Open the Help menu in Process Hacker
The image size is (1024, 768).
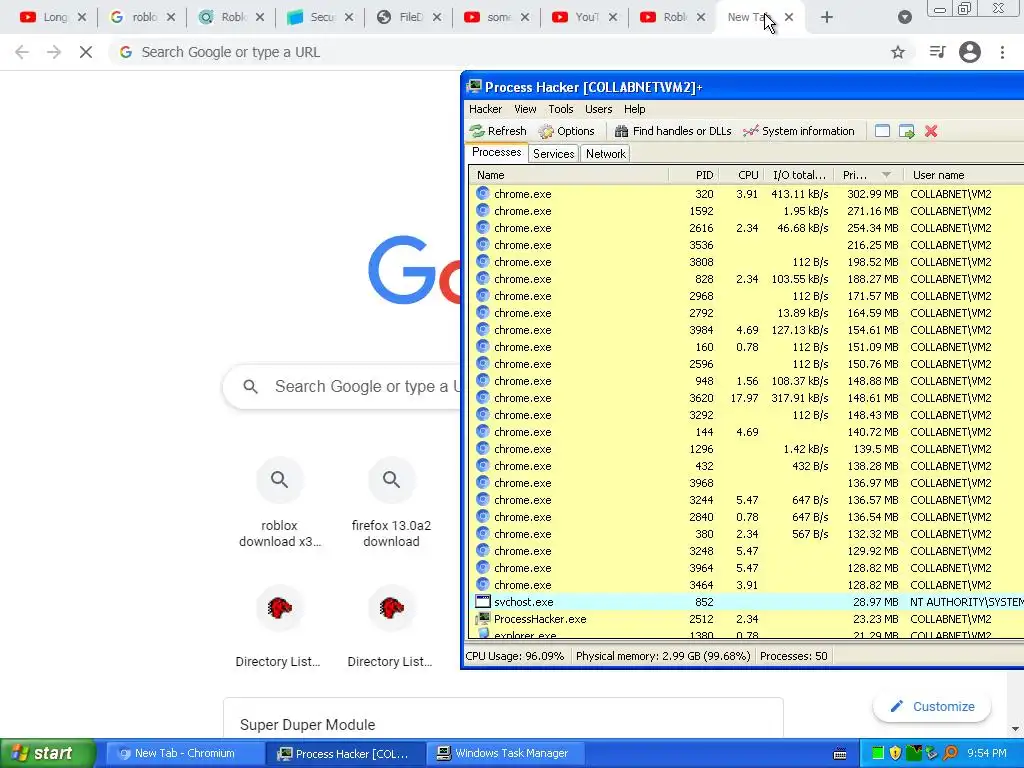634,109
